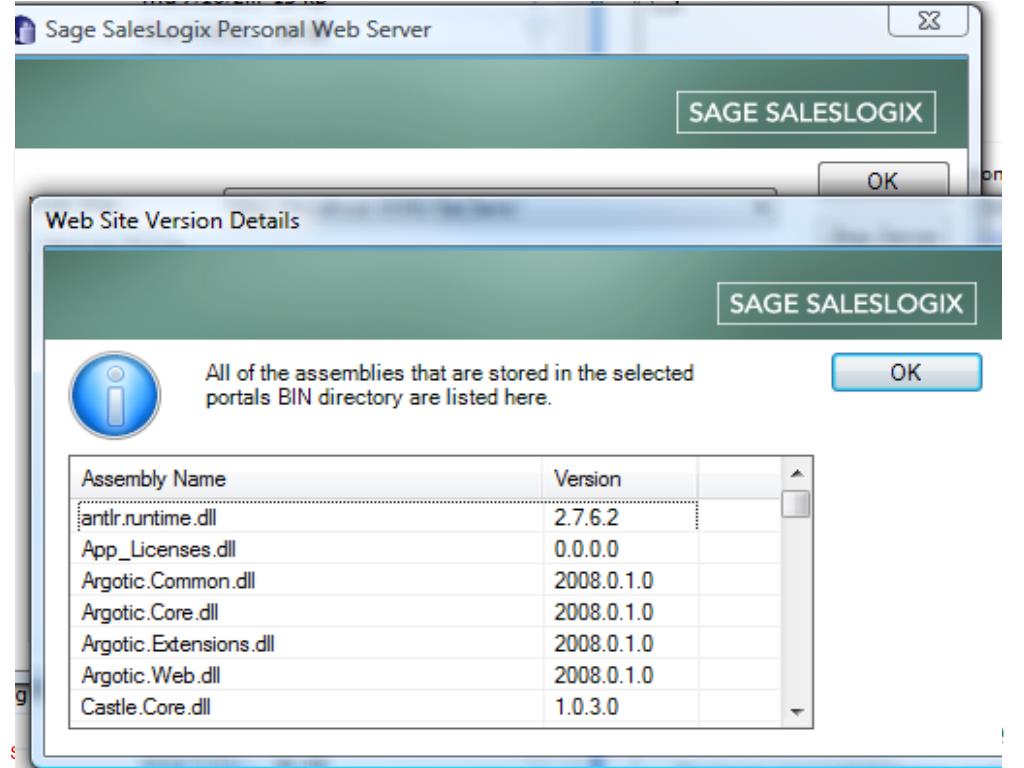1024x768 pixels.
Task: Click the blue information icon
Action: pos(115,395)
